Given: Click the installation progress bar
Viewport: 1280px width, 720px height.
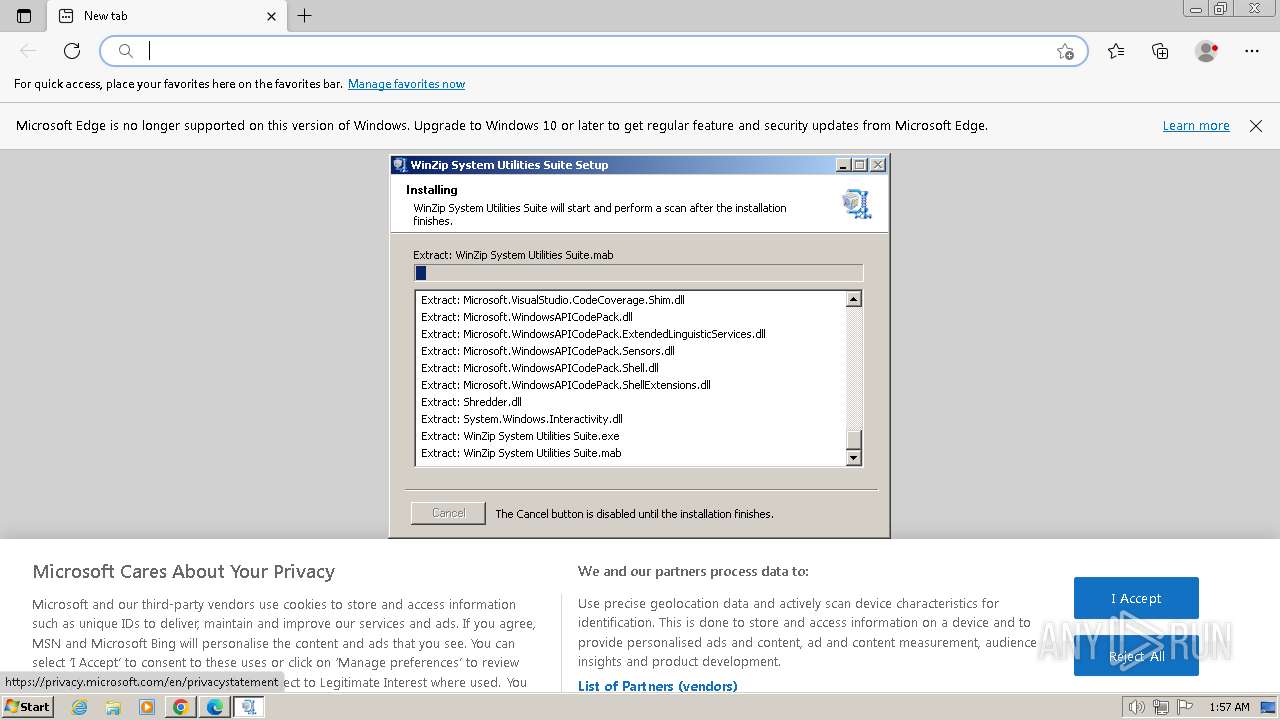Looking at the screenshot, I should (x=638, y=273).
